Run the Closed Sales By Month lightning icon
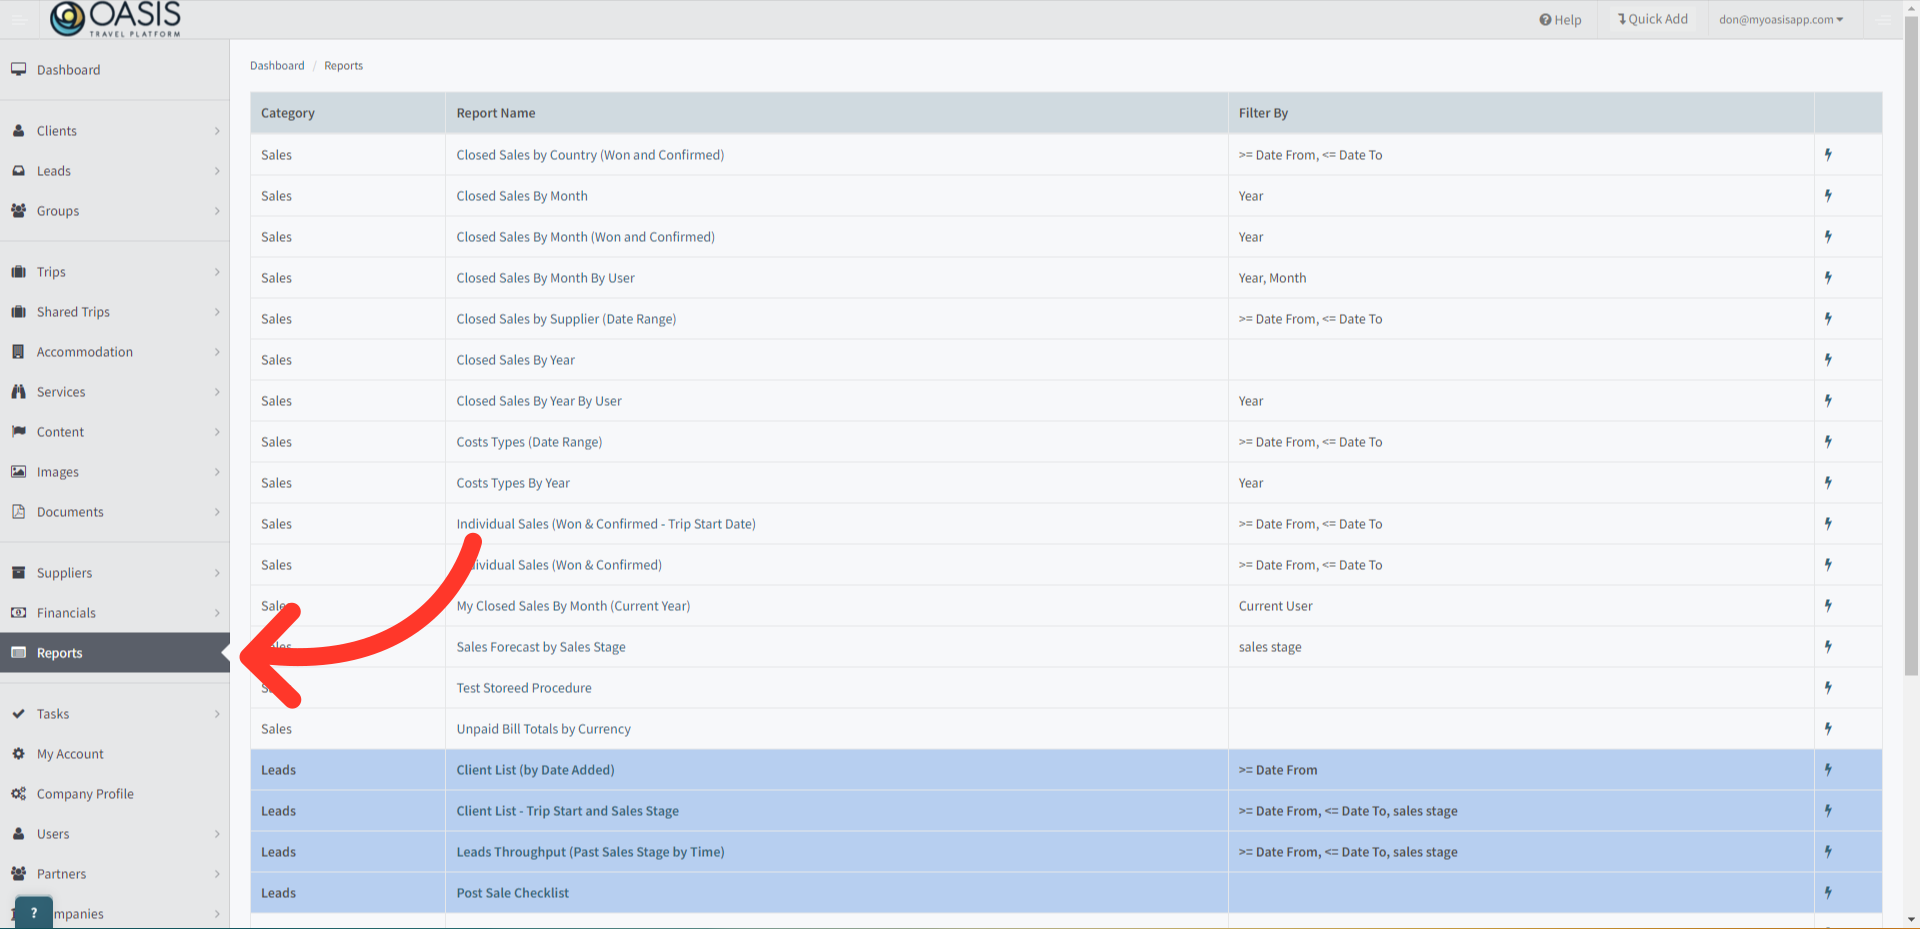This screenshot has height=929, width=1920. (x=1828, y=196)
